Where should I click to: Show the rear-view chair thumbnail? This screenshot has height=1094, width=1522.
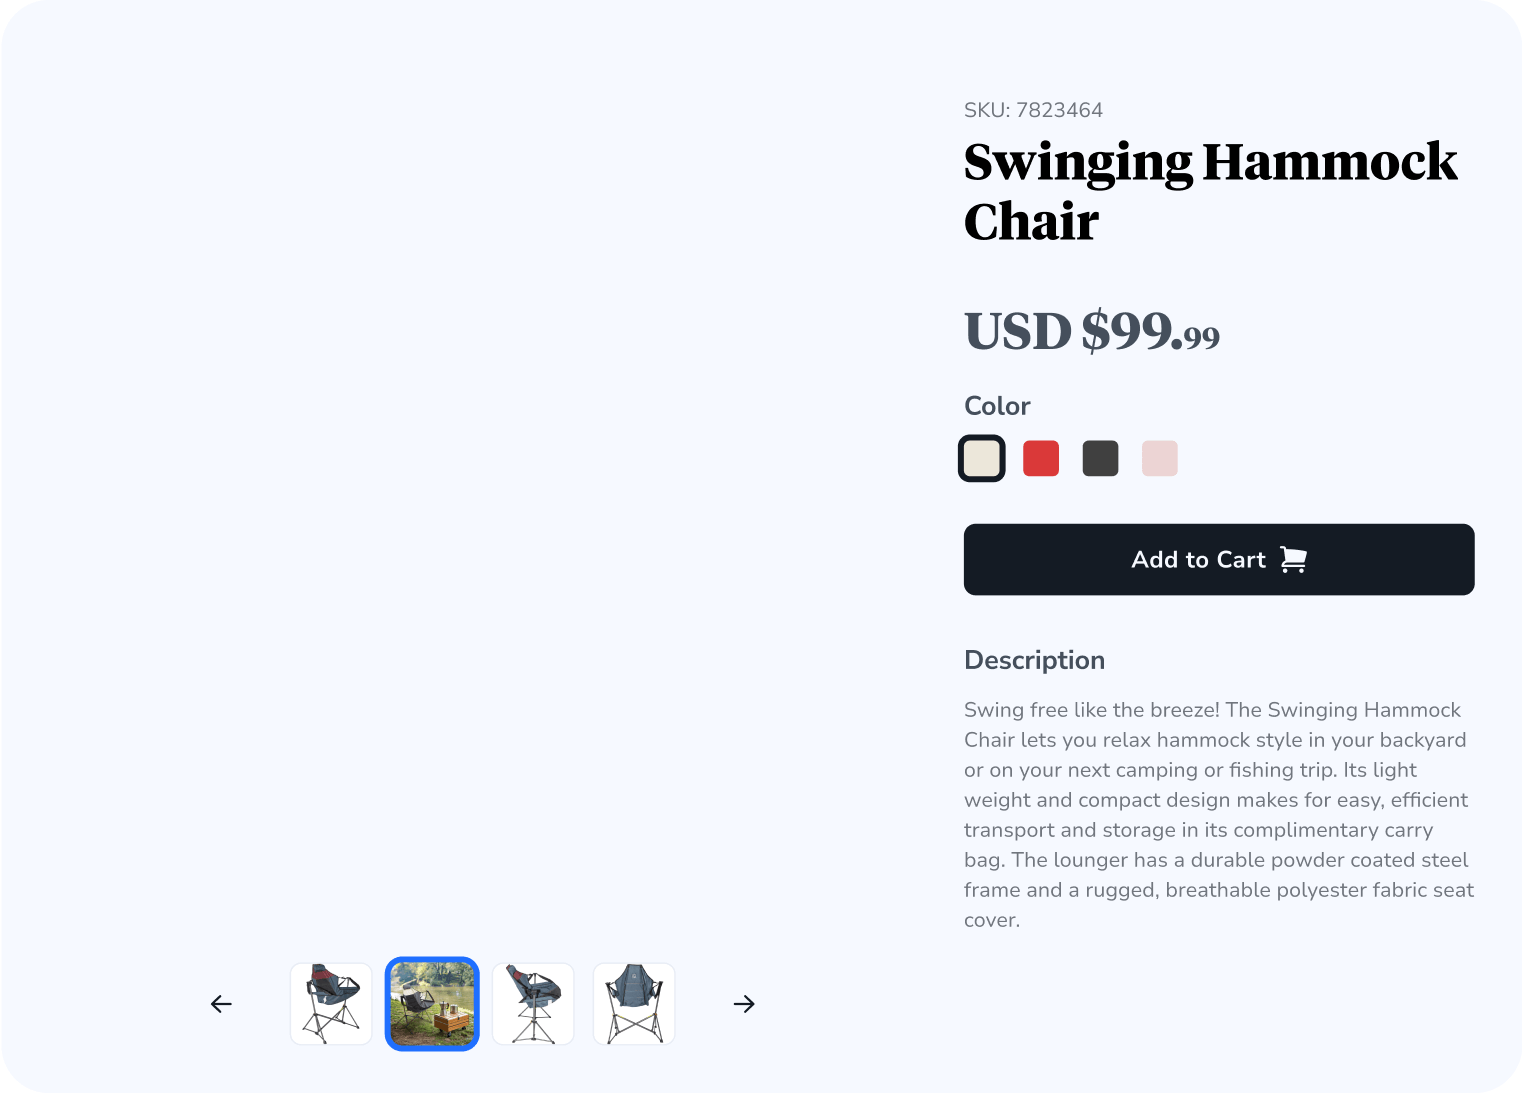[634, 1004]
